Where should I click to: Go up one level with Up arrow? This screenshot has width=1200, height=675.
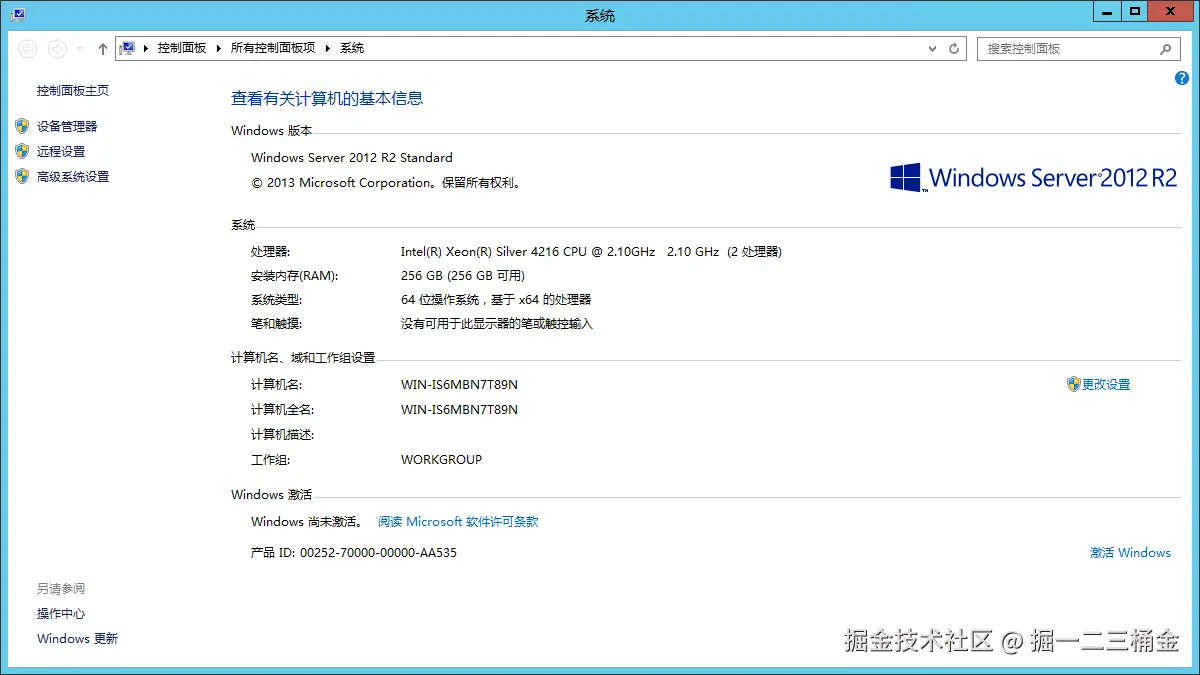[102, 48]
